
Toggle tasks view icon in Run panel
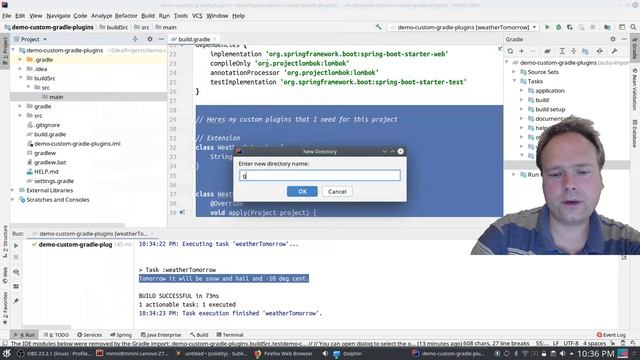16,272
